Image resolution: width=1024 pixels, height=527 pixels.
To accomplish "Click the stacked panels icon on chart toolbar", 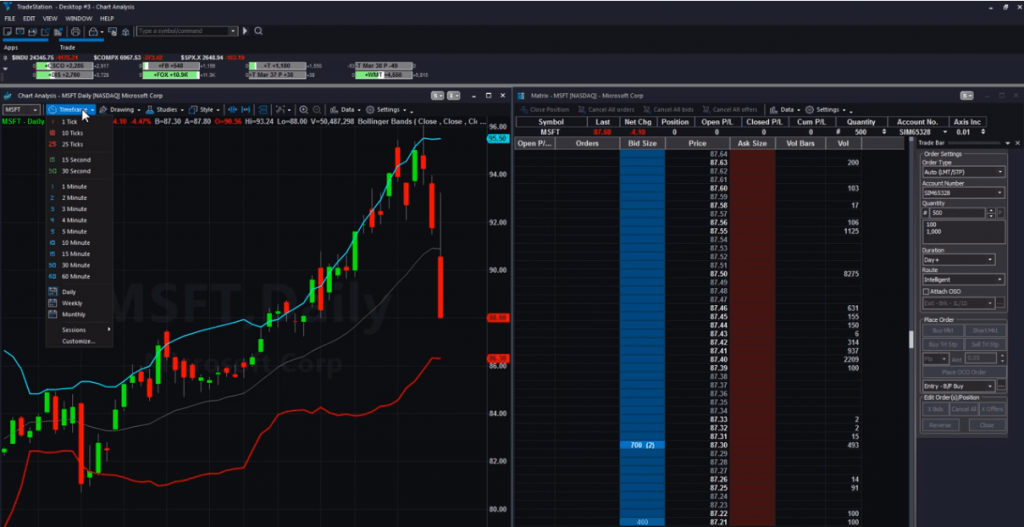I will click(x=263, y=110).
